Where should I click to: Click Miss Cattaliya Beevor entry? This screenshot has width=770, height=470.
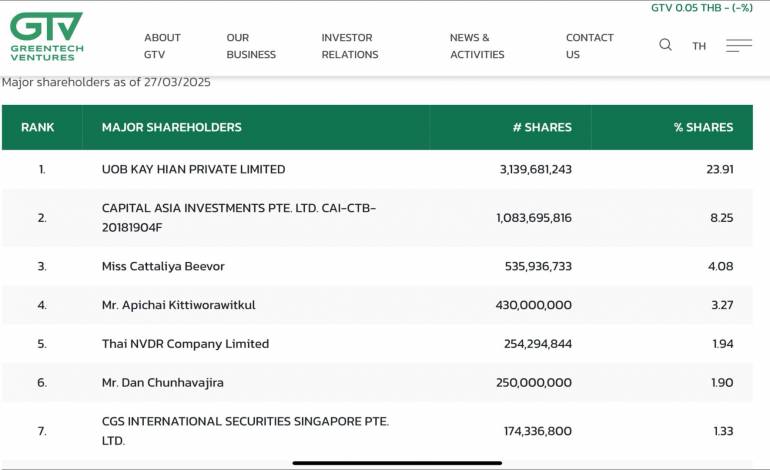point(163,266)
